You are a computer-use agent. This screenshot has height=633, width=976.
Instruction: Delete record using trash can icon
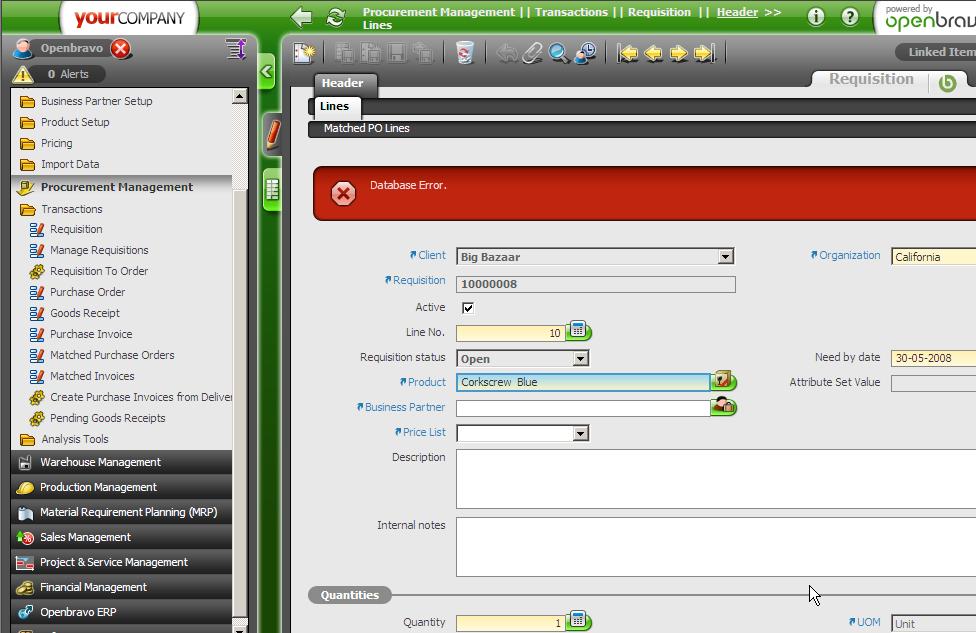pyautogui.click(x=465, y=53)
